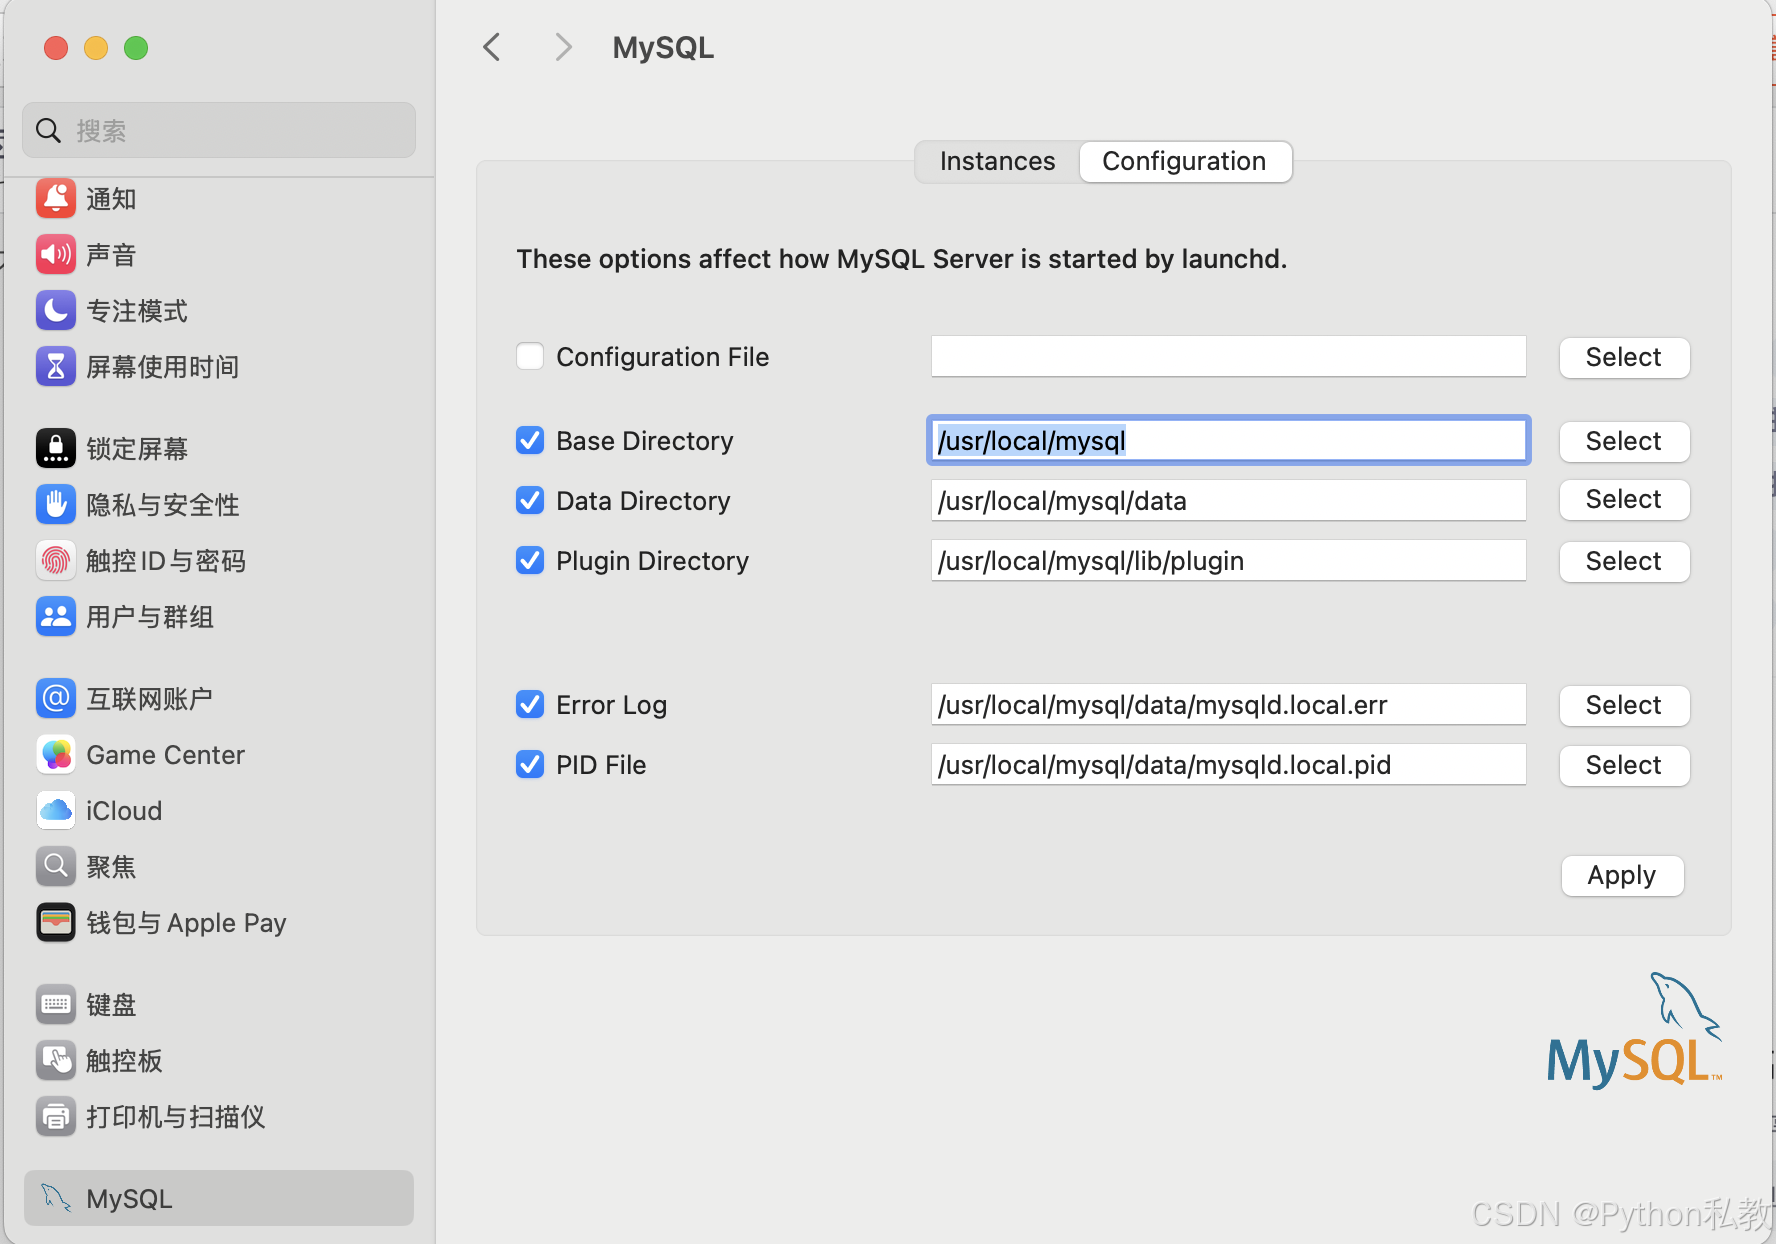
Task: Switch to the Configuration tab
Action: [1185, 161]
